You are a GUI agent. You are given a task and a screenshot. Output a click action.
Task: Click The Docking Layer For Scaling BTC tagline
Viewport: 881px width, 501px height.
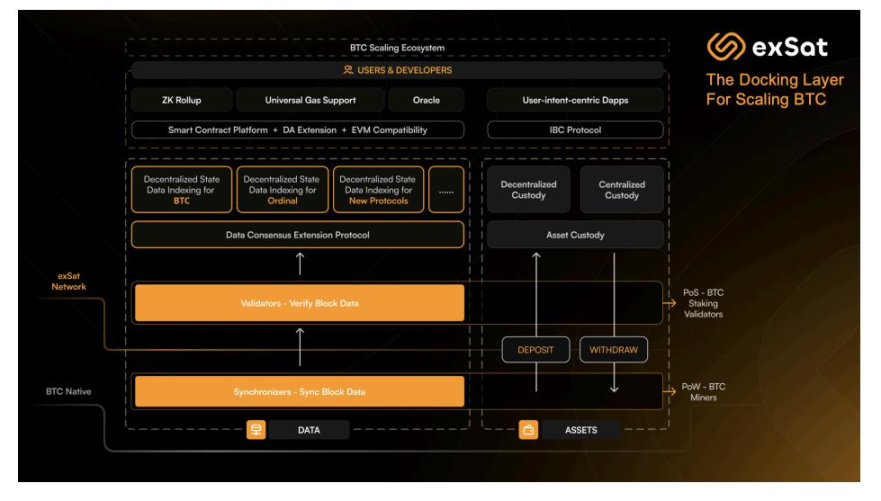click(775, 89)
